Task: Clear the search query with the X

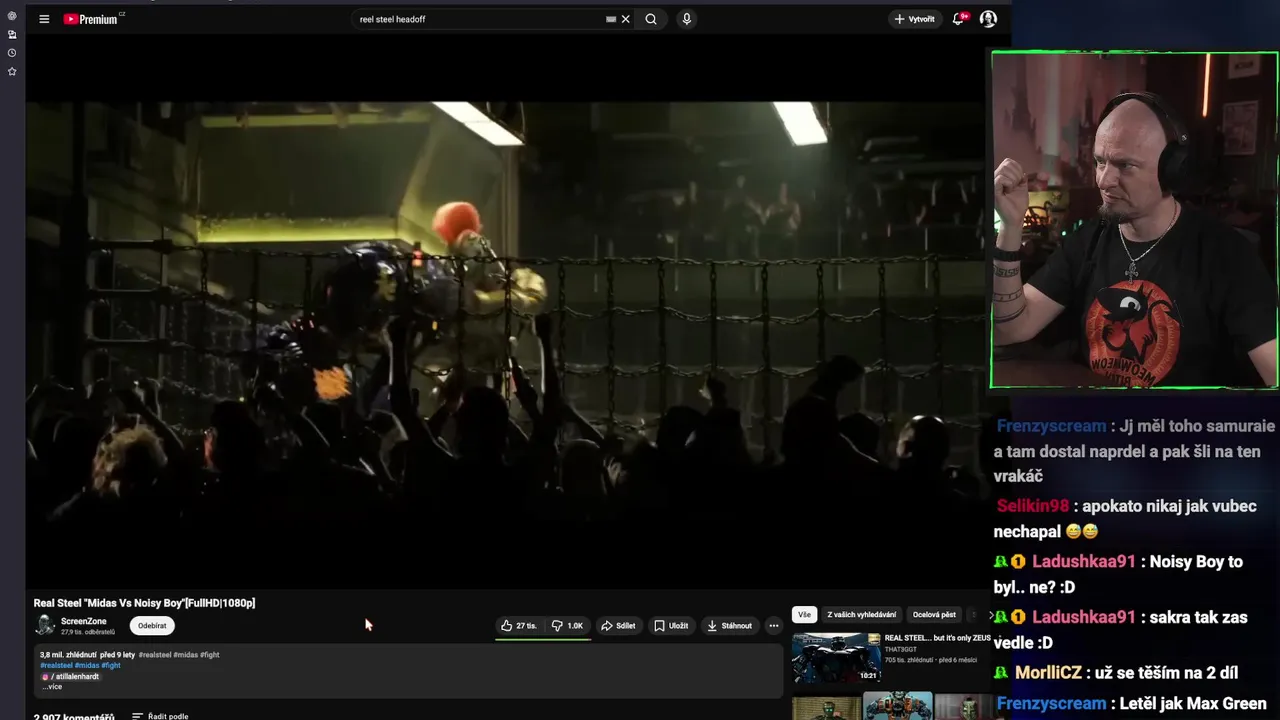Action: coord(626,19)
